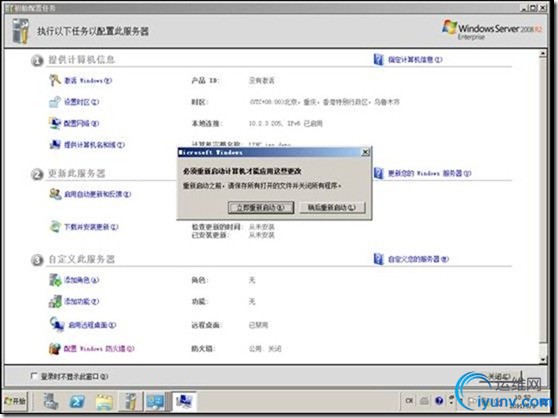
Task: Click the CH language indicator in tray
Action: click(x=409, y=401)
